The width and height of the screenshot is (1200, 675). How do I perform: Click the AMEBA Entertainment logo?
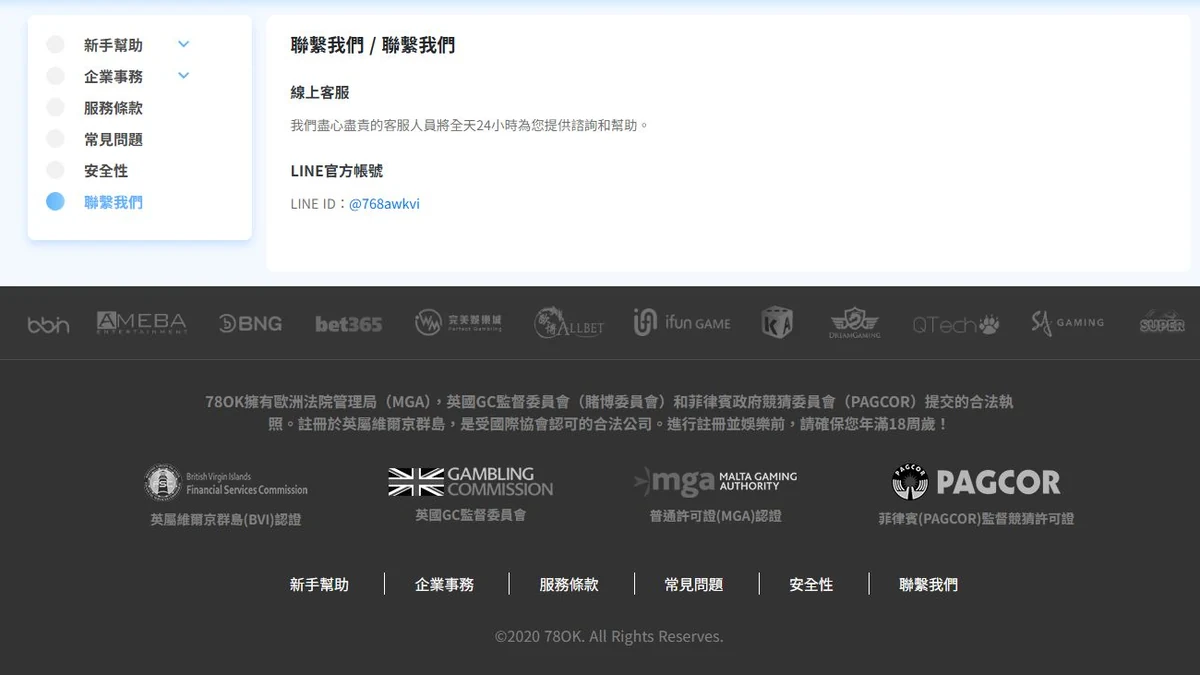pyautogui.click(x=141, y=323)
